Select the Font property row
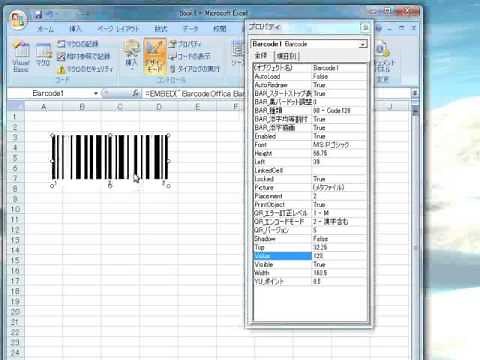 point(310,145)
